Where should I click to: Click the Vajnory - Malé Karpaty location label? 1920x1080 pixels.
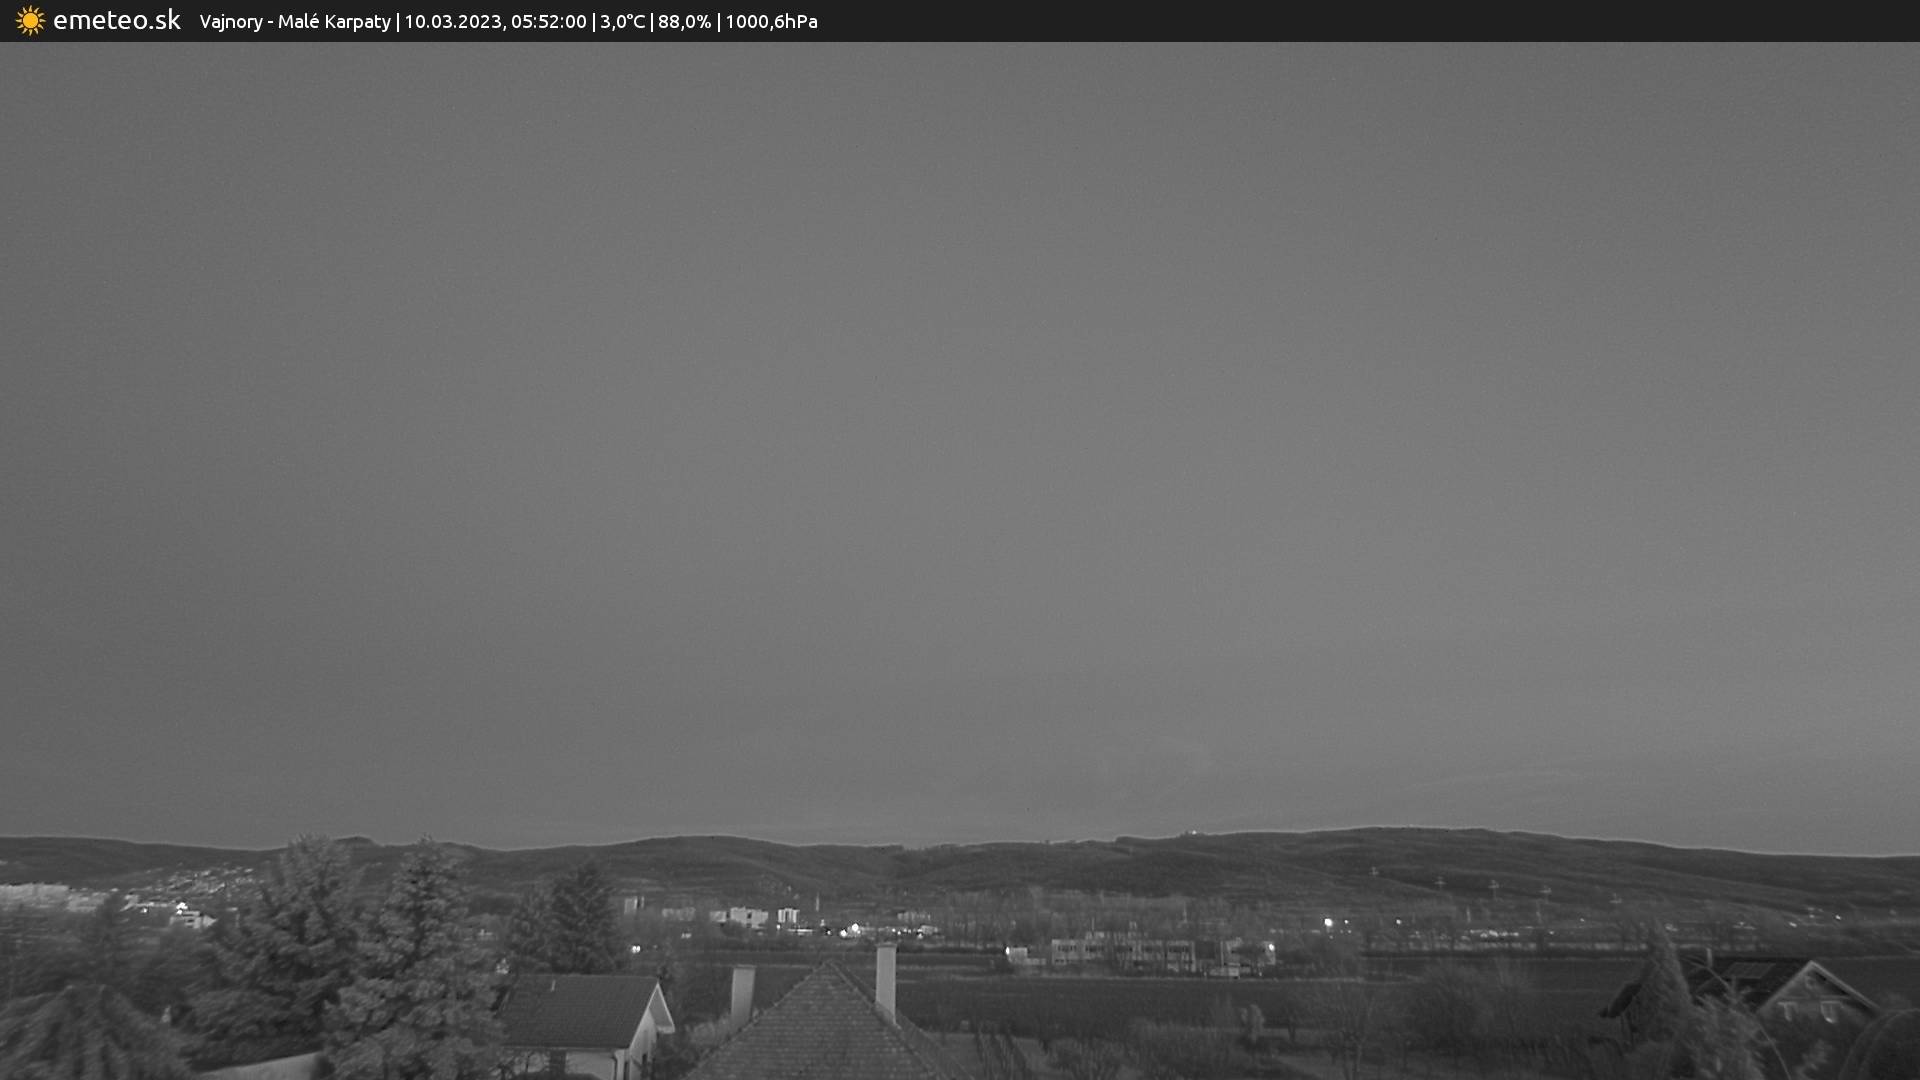click(x=295, y=22)
